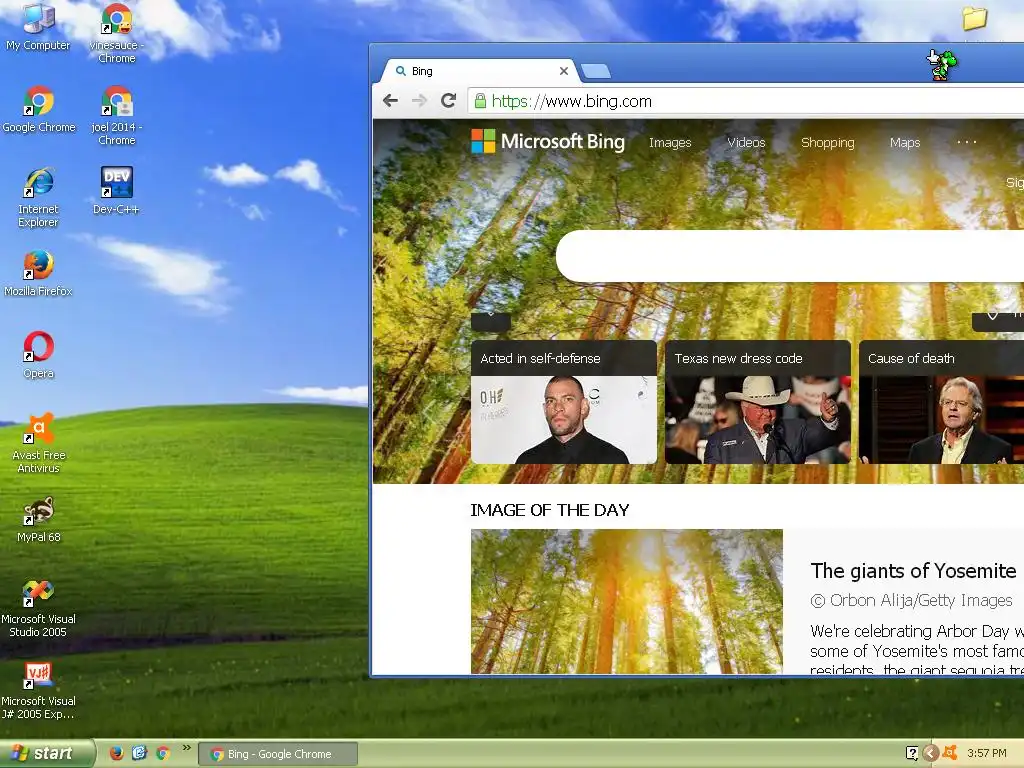Open the Acted in self-defense story

(564, 402)
